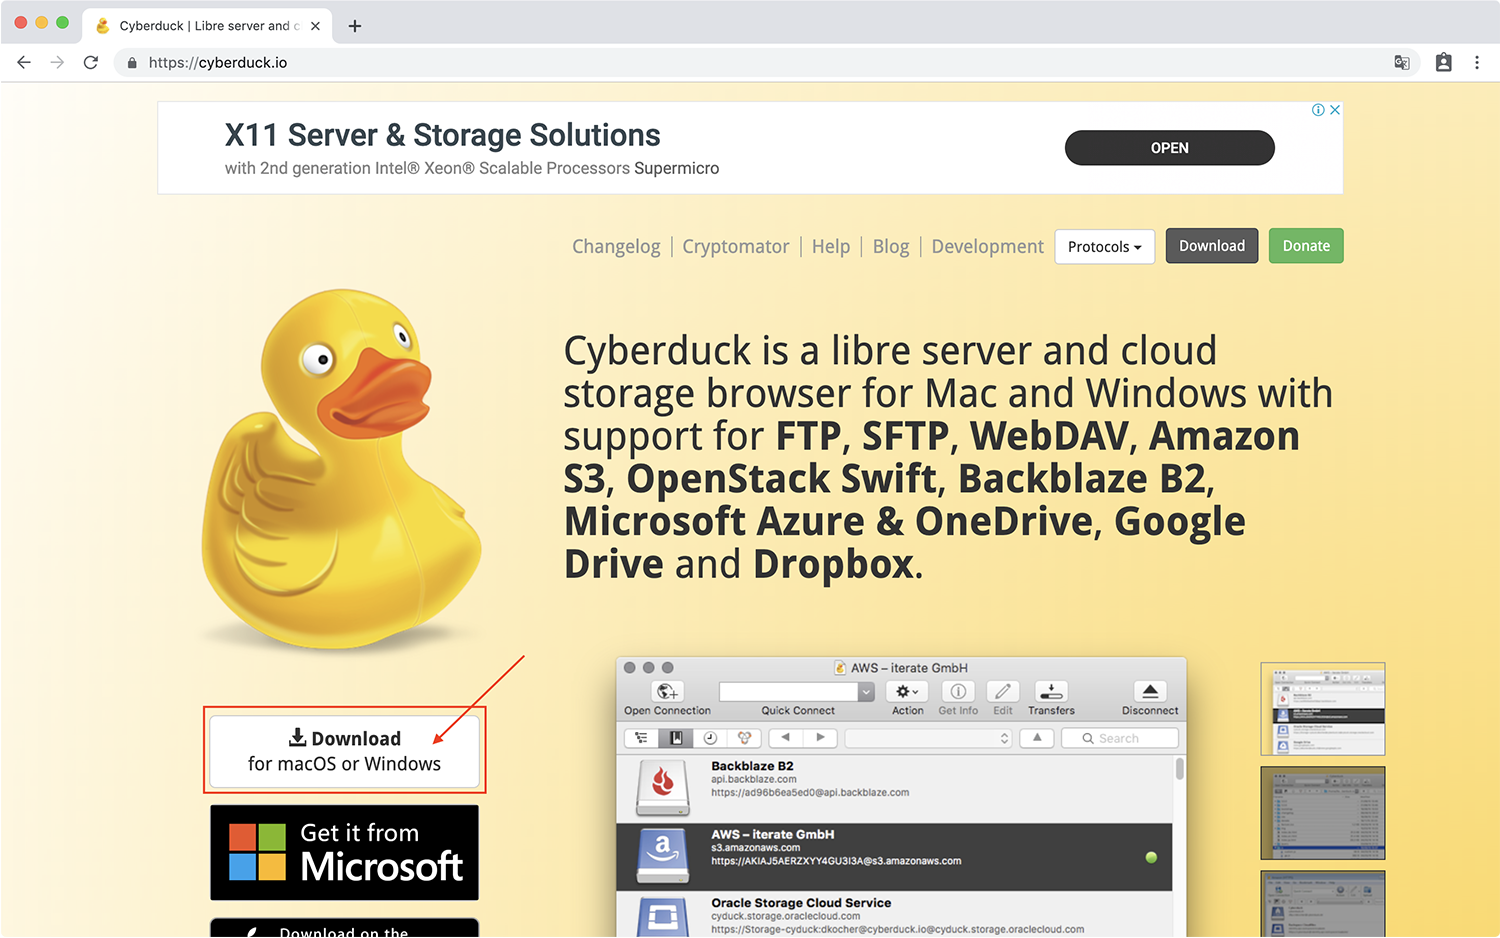Select the Backblaze B2 bookmark
The image size is (1500, 938).
pyautogui.click(x=894, y=788)
